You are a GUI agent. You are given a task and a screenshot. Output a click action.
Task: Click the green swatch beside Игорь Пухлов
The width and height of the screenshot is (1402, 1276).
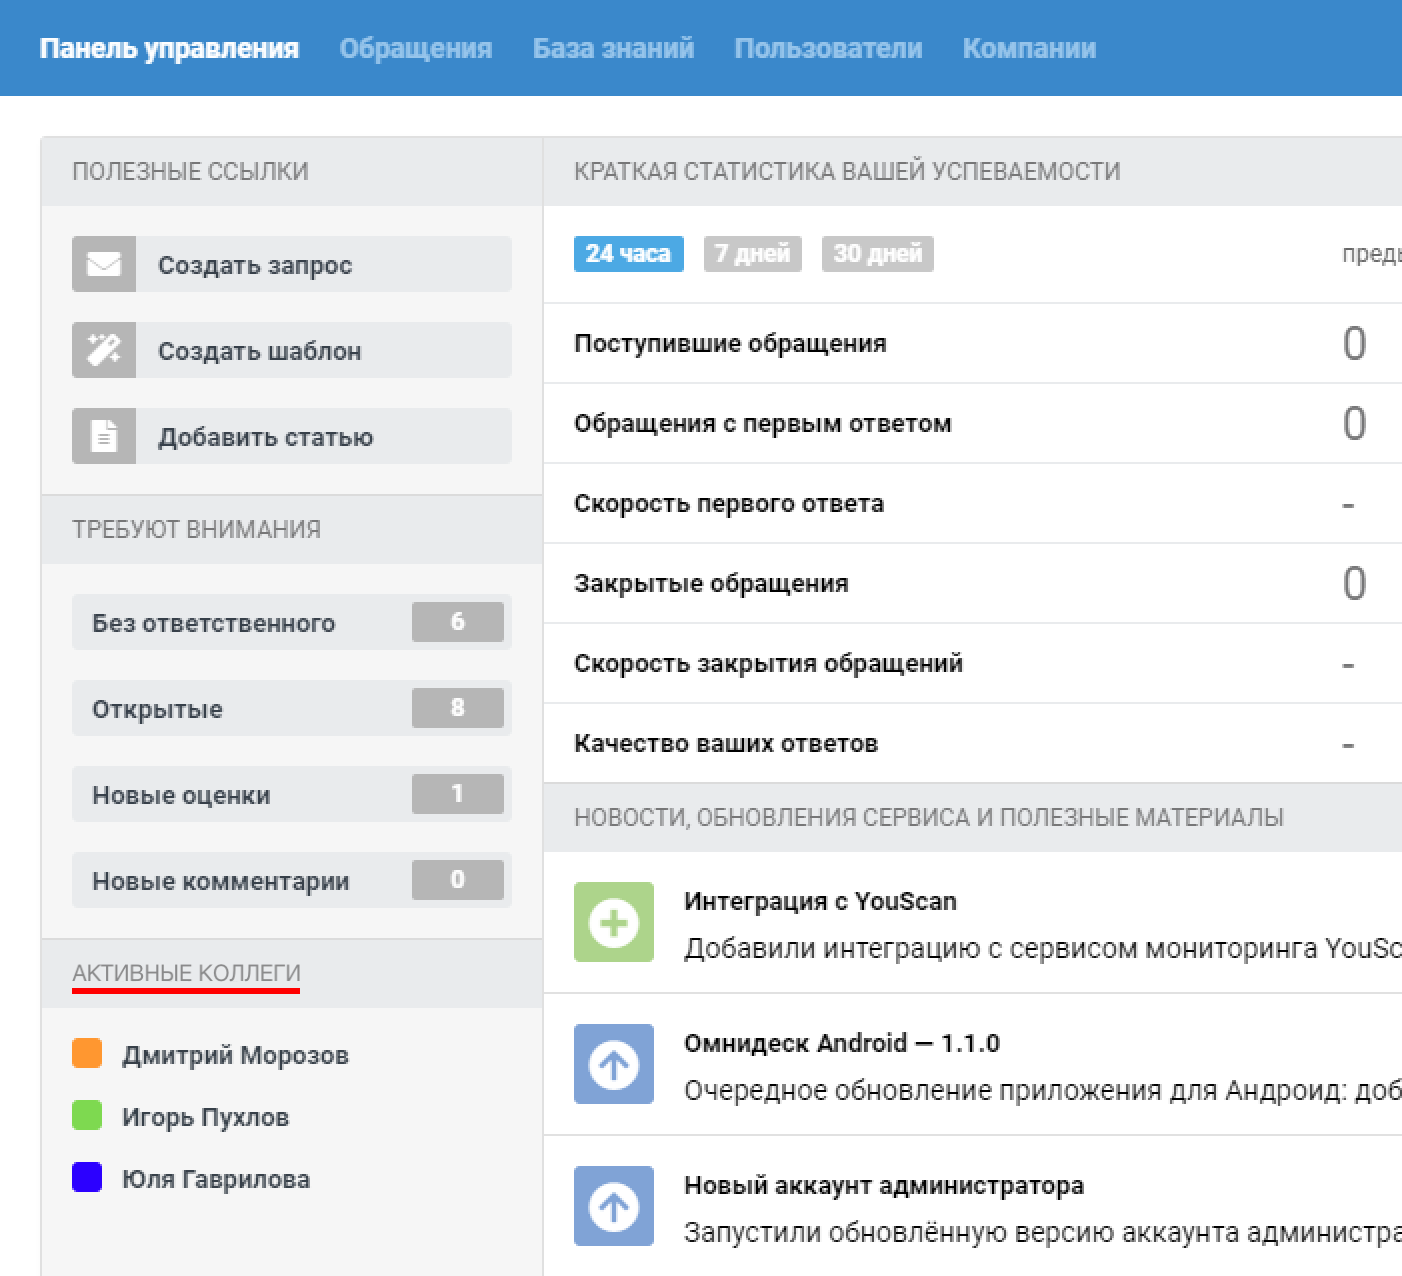[x=87, y=1115]
